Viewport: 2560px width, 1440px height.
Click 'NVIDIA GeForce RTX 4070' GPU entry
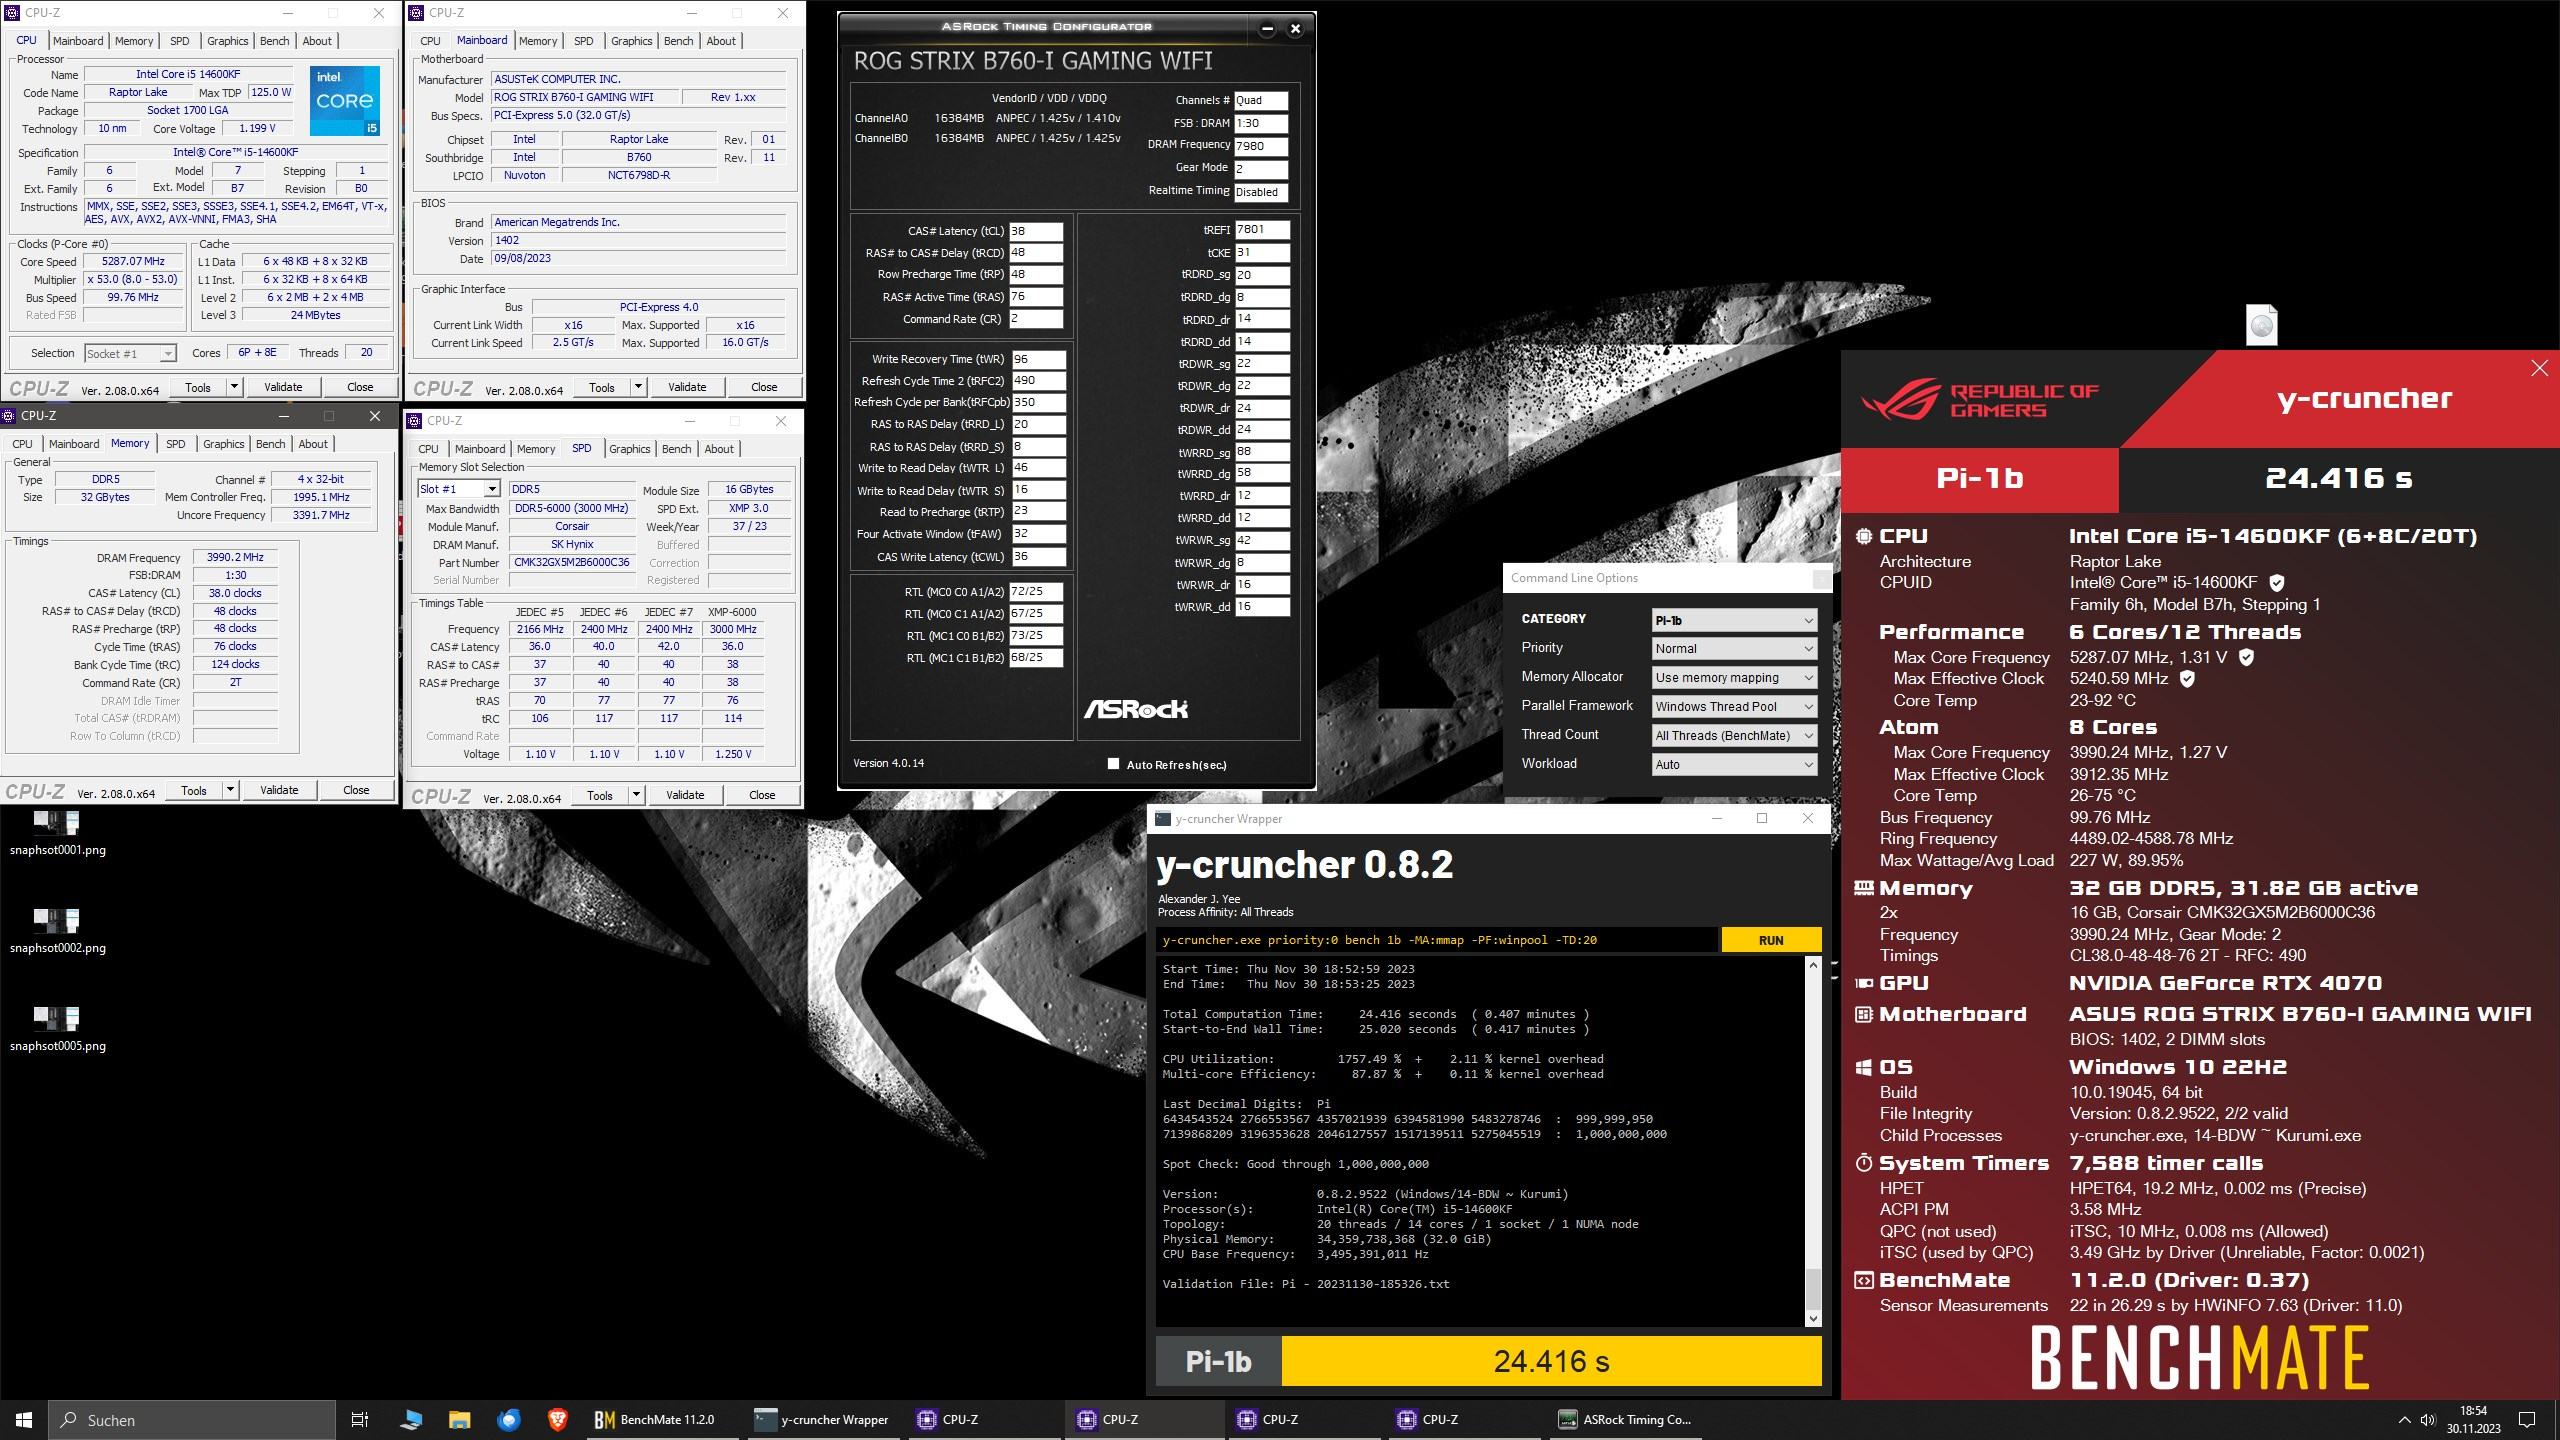tap(2226, 983)
